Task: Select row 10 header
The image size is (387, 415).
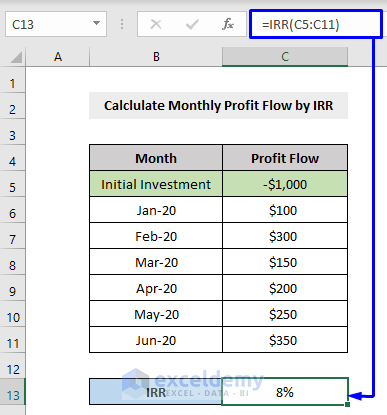Action: (x=12, y=314)
